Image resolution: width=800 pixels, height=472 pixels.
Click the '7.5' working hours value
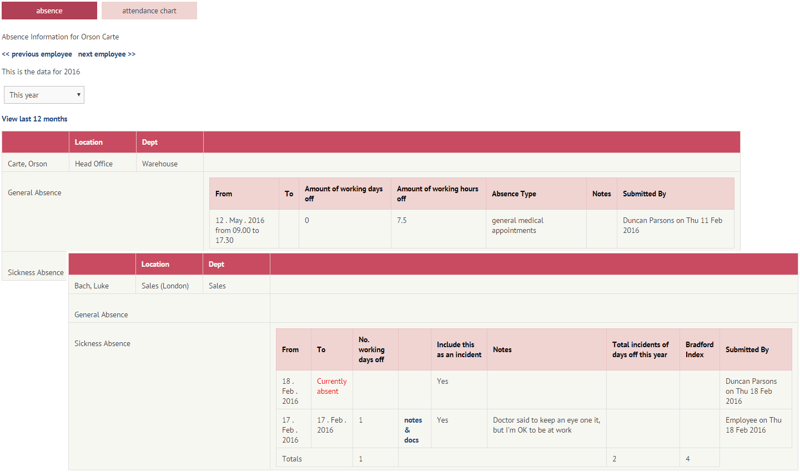pos(402,220)
